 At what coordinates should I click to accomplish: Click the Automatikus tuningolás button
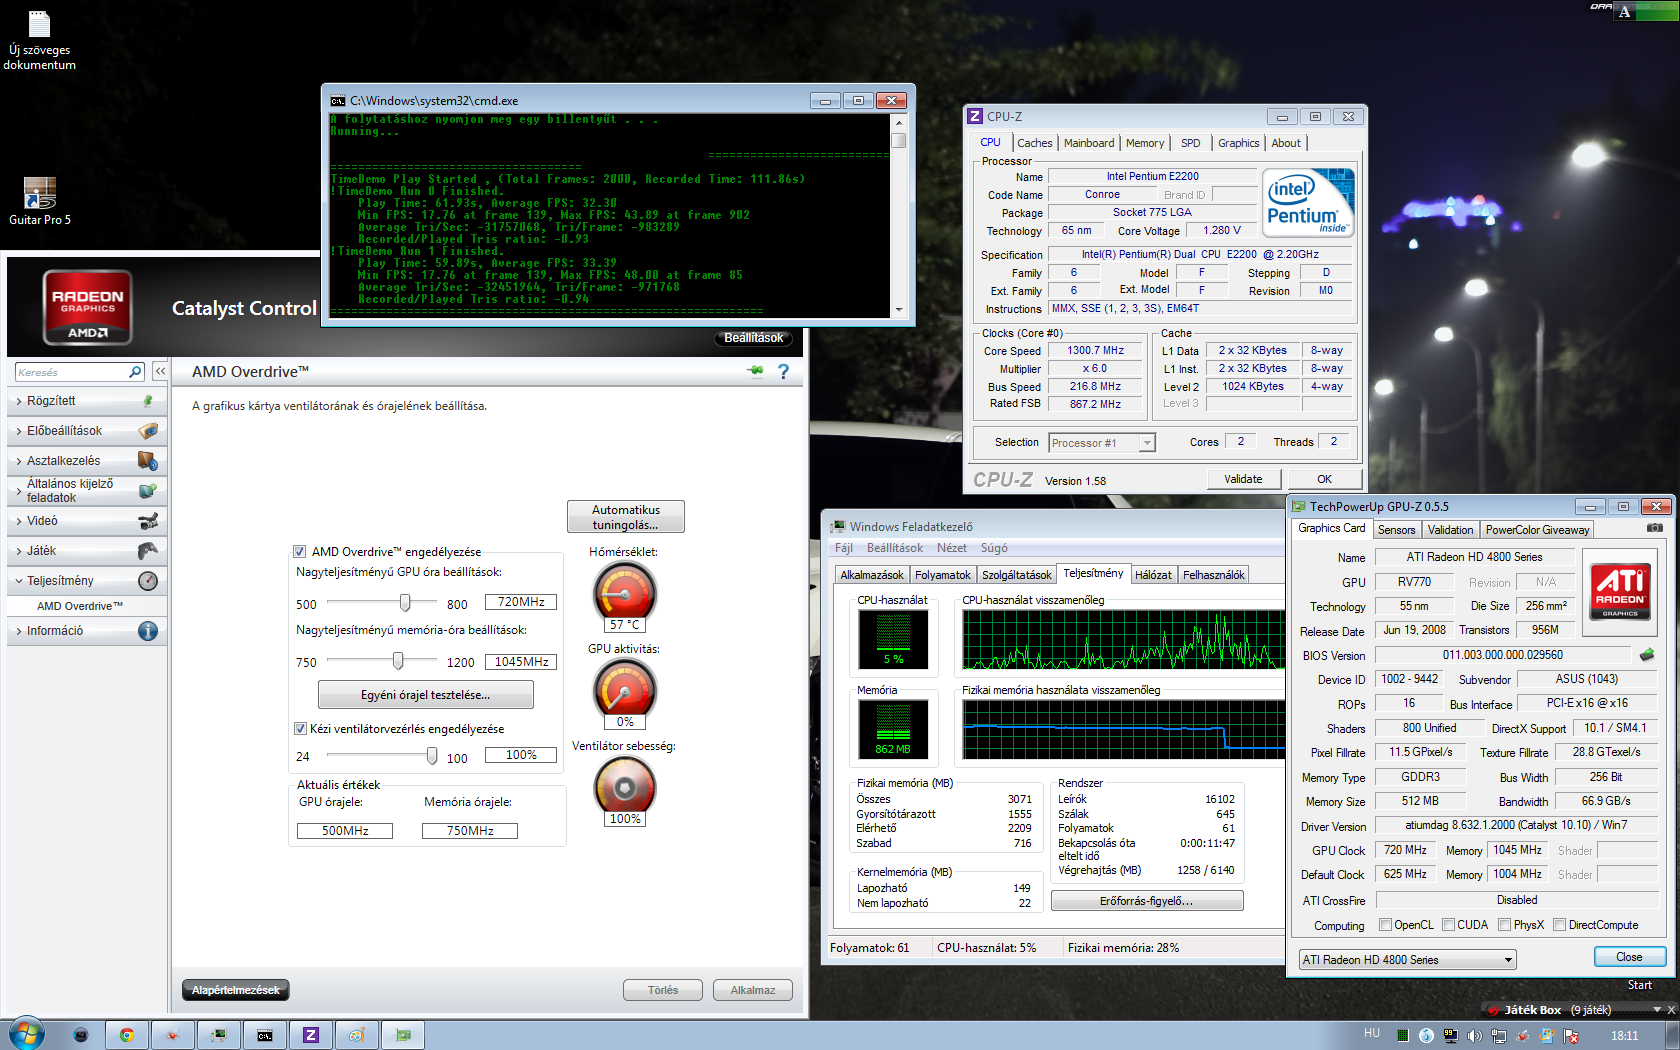626,517
